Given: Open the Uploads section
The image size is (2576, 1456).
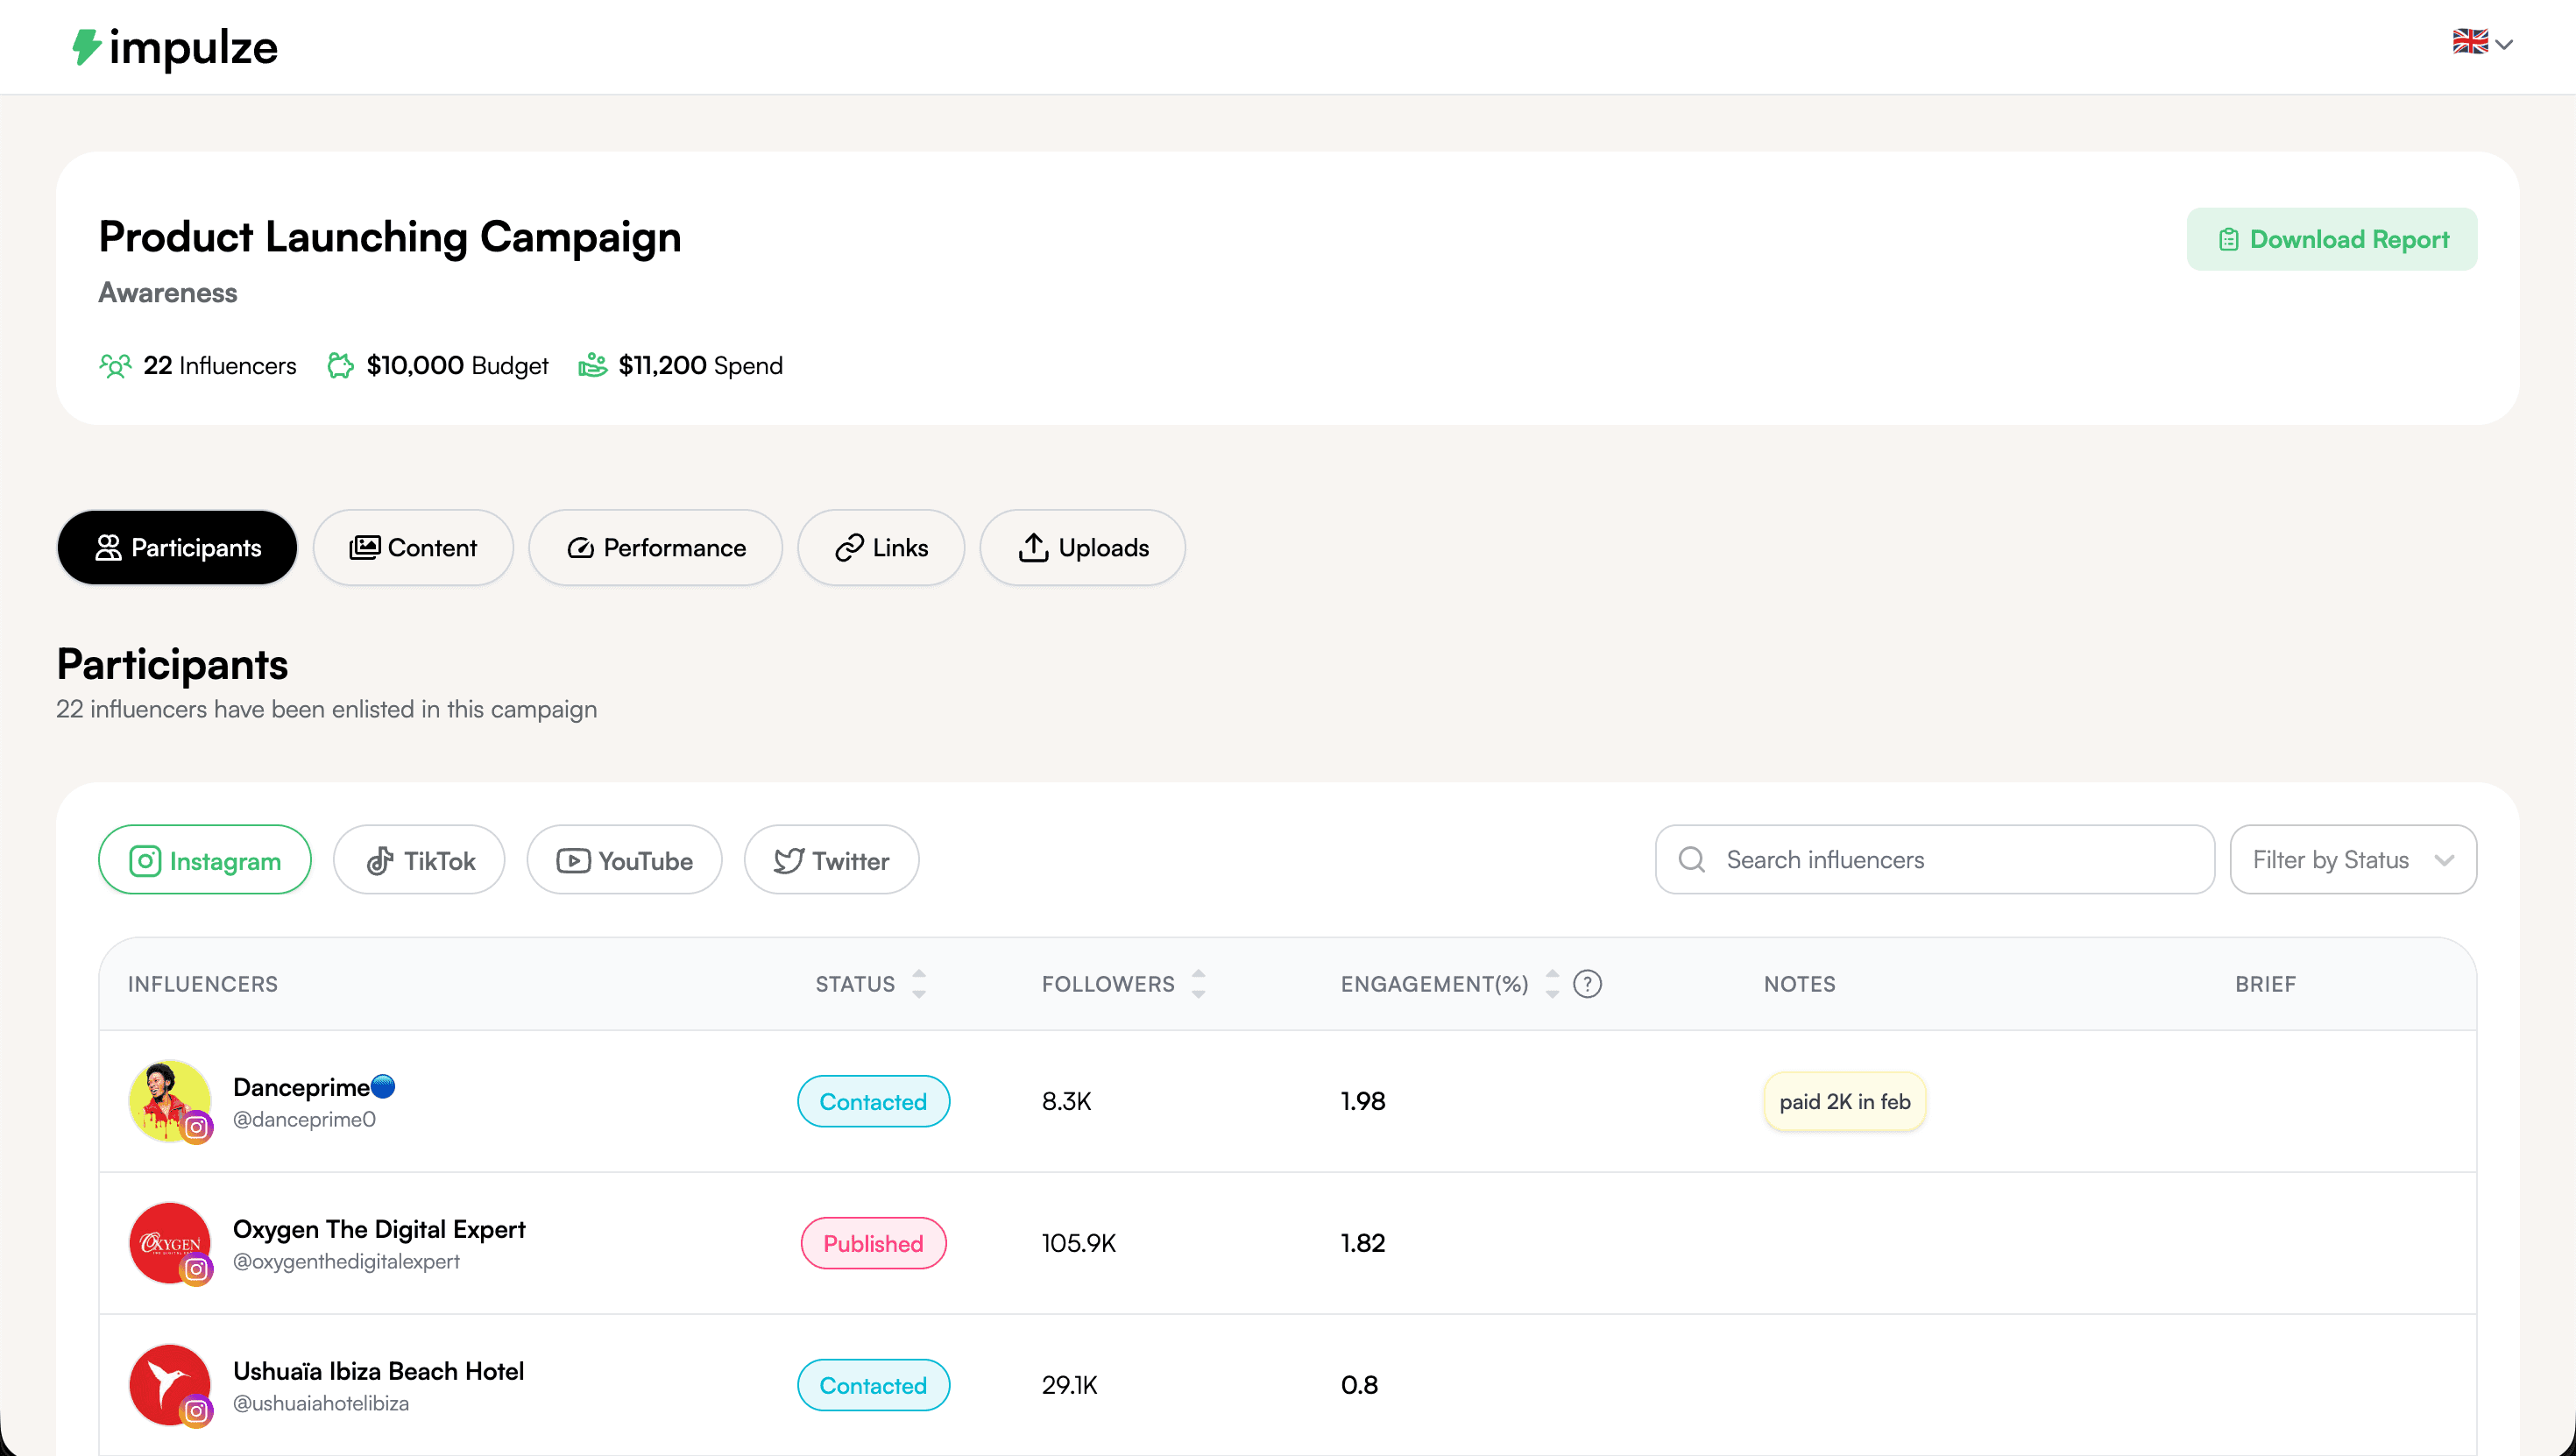Looking at the screenshot, I should [1083, 548].
